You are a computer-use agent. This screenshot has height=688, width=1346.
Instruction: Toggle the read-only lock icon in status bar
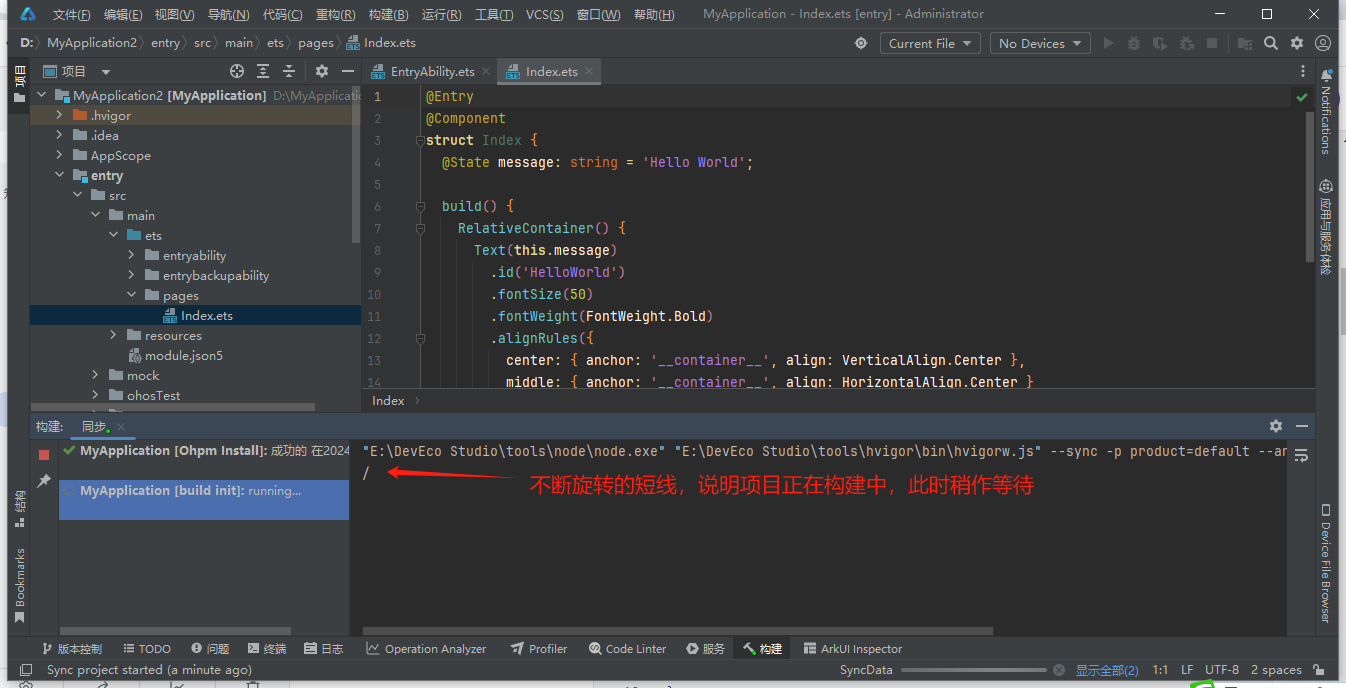[1319, 670]
